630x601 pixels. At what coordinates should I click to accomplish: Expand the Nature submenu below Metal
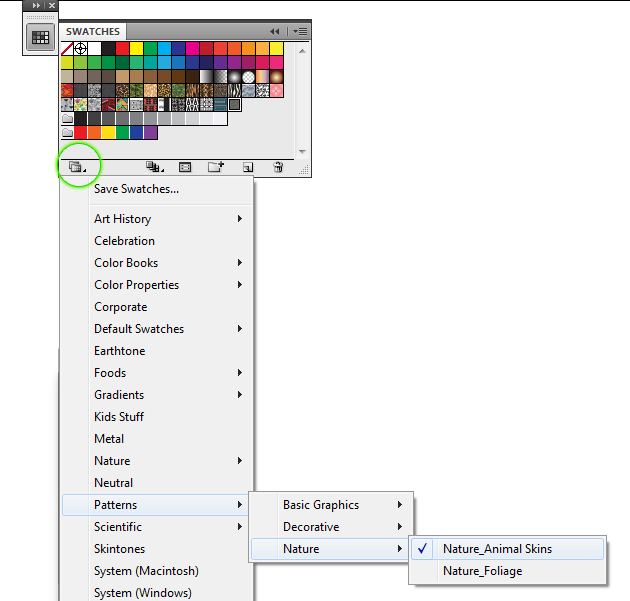[x=158, y=461]
